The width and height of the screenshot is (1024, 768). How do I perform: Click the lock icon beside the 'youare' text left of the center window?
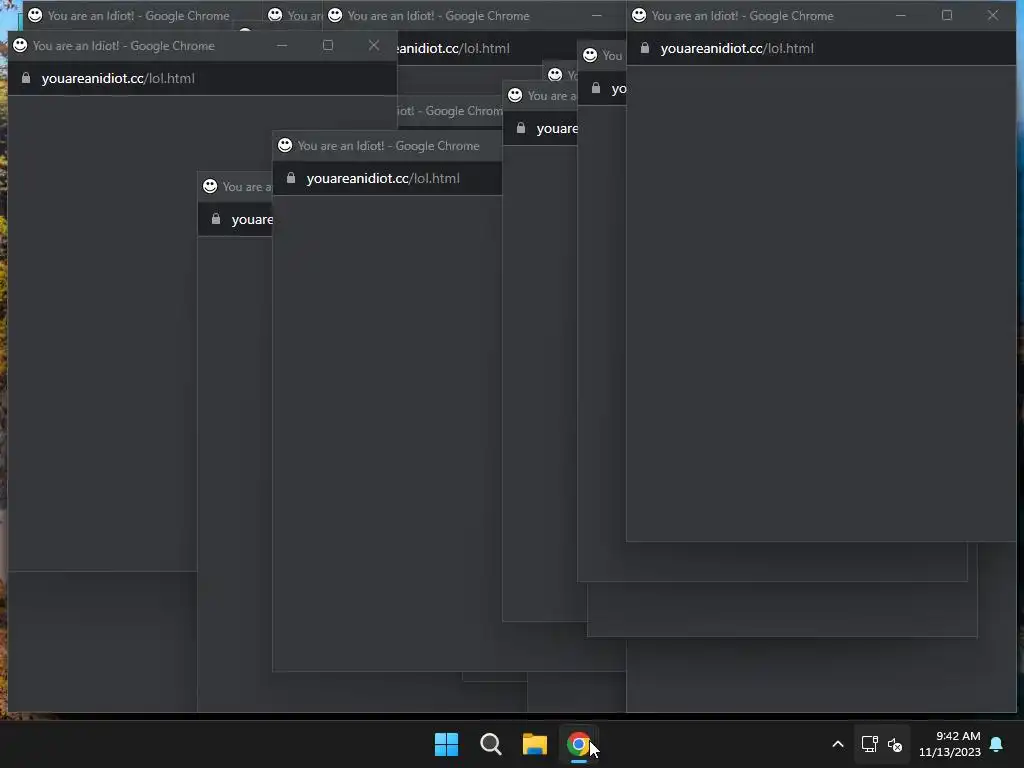(216, 219)
